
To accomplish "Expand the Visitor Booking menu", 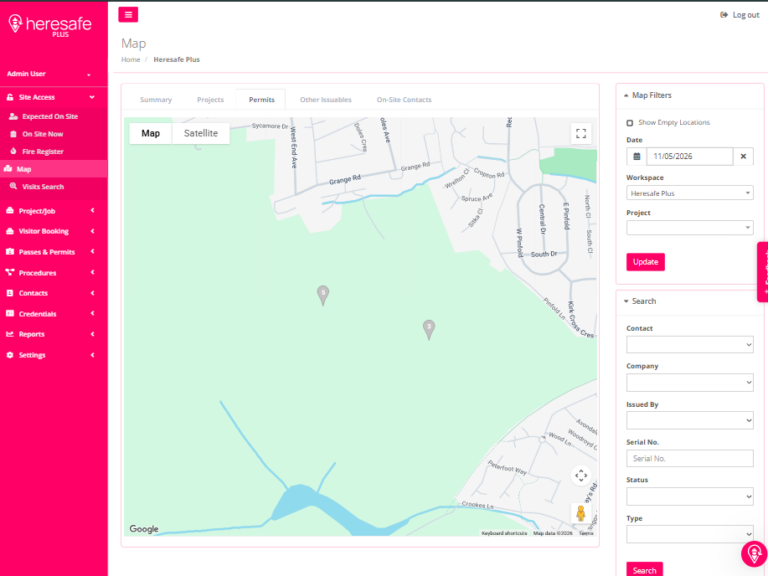I will click(54, 231).
